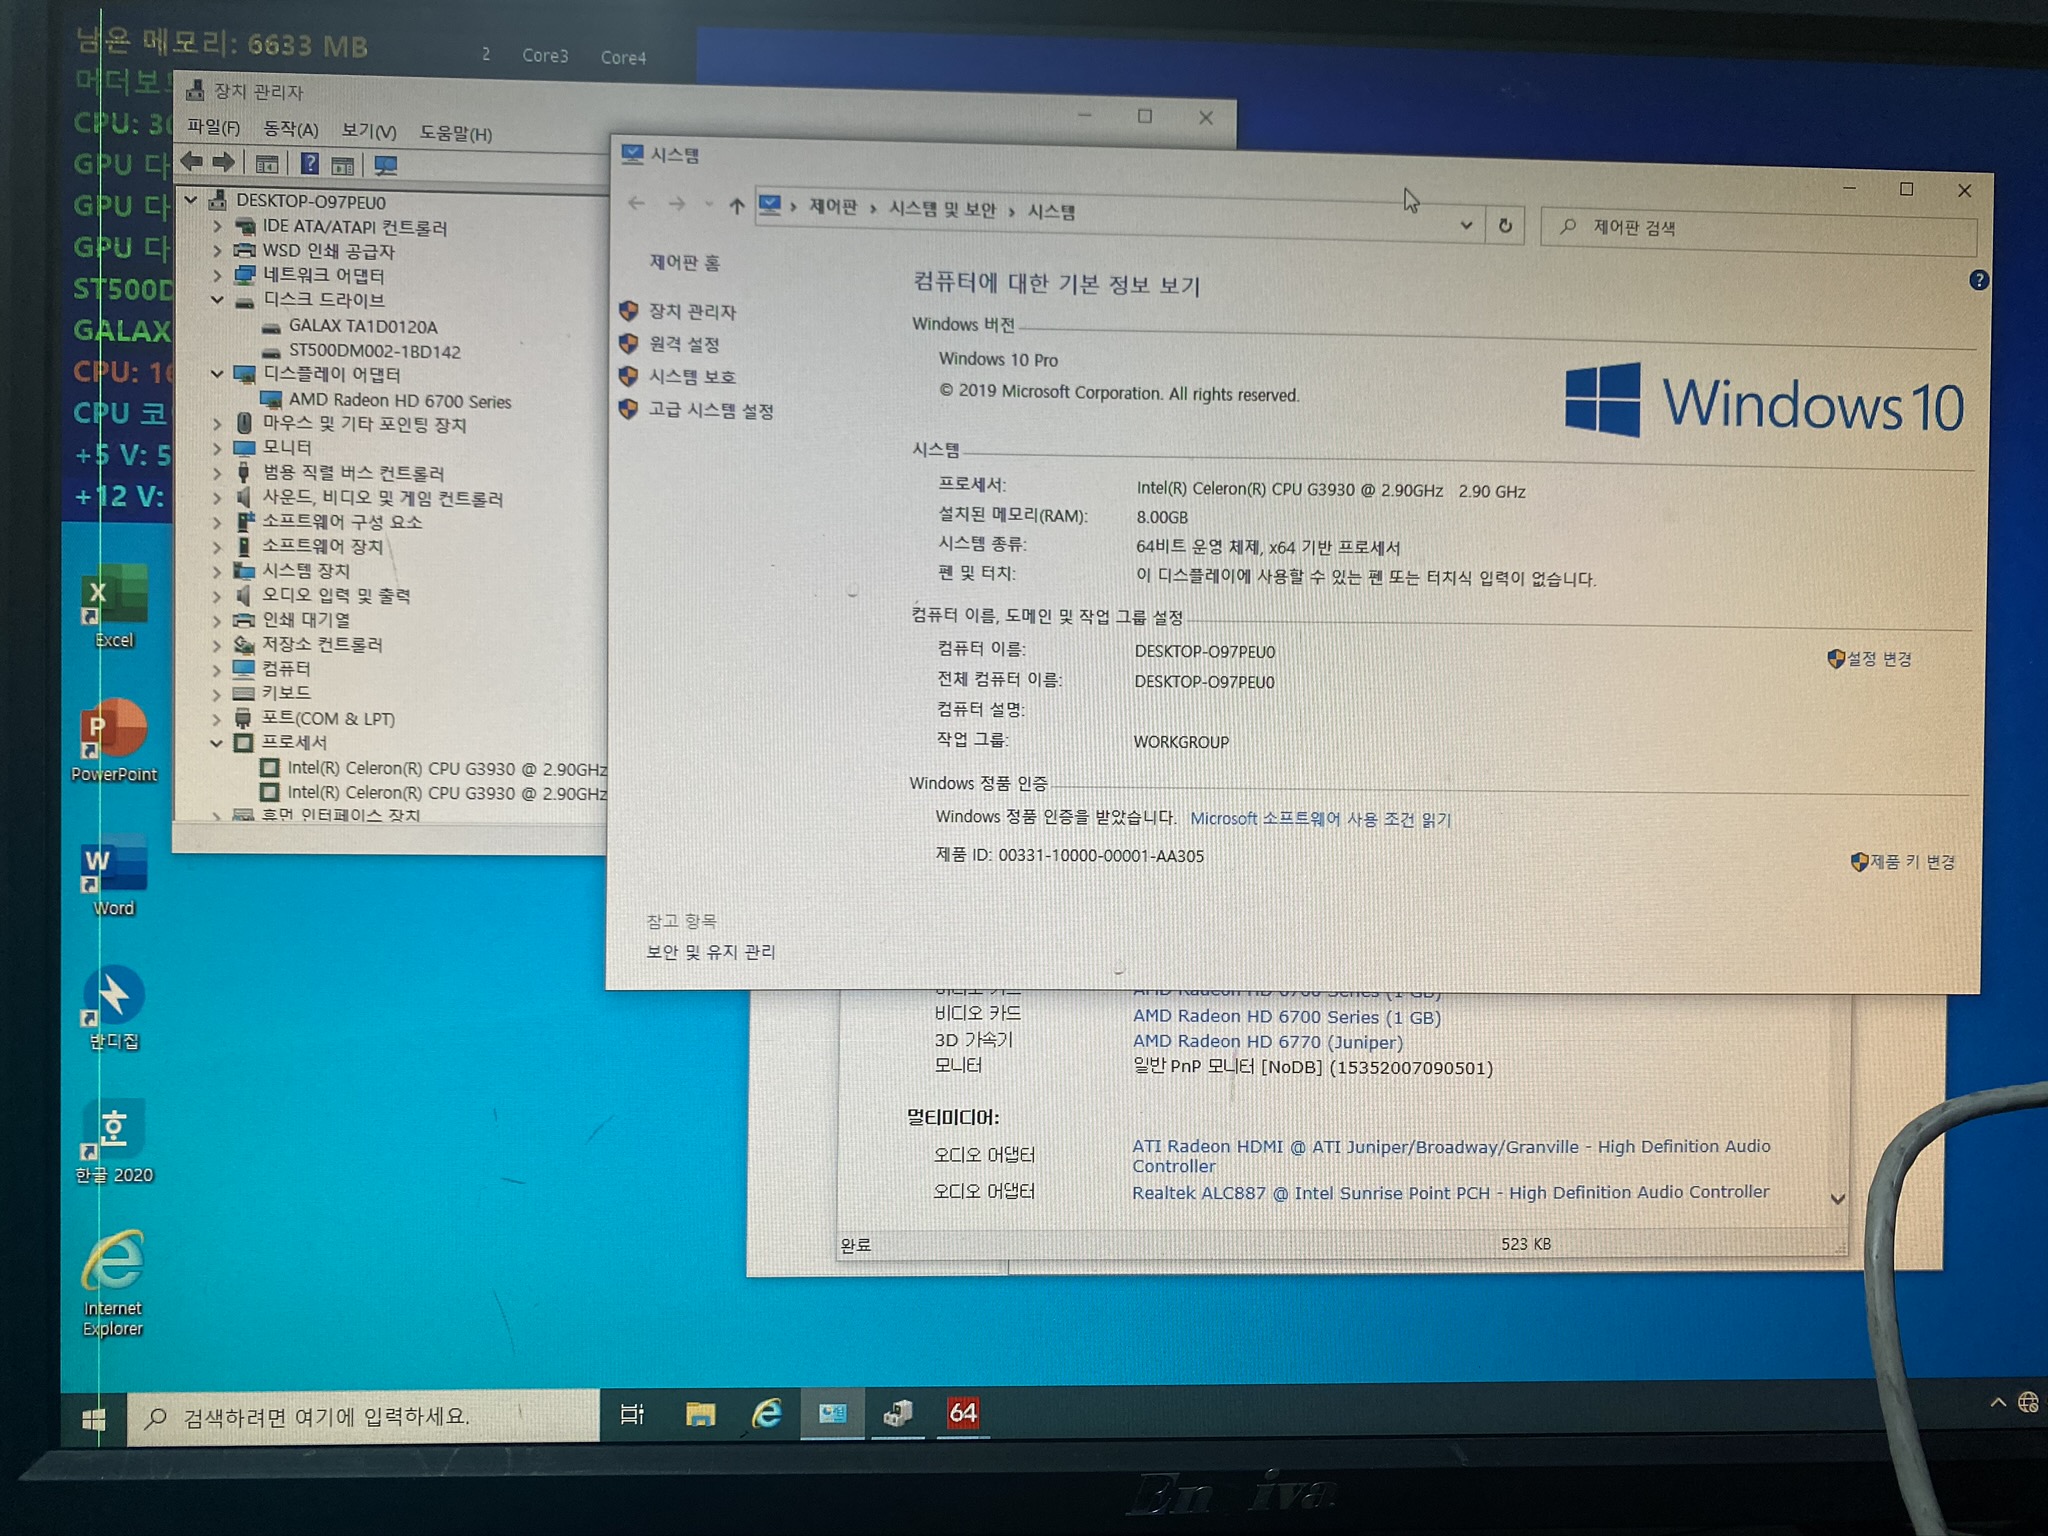Select 키보드 device category
The height and width of the screenshot is (1536, 2048).
tap(286, 693)
